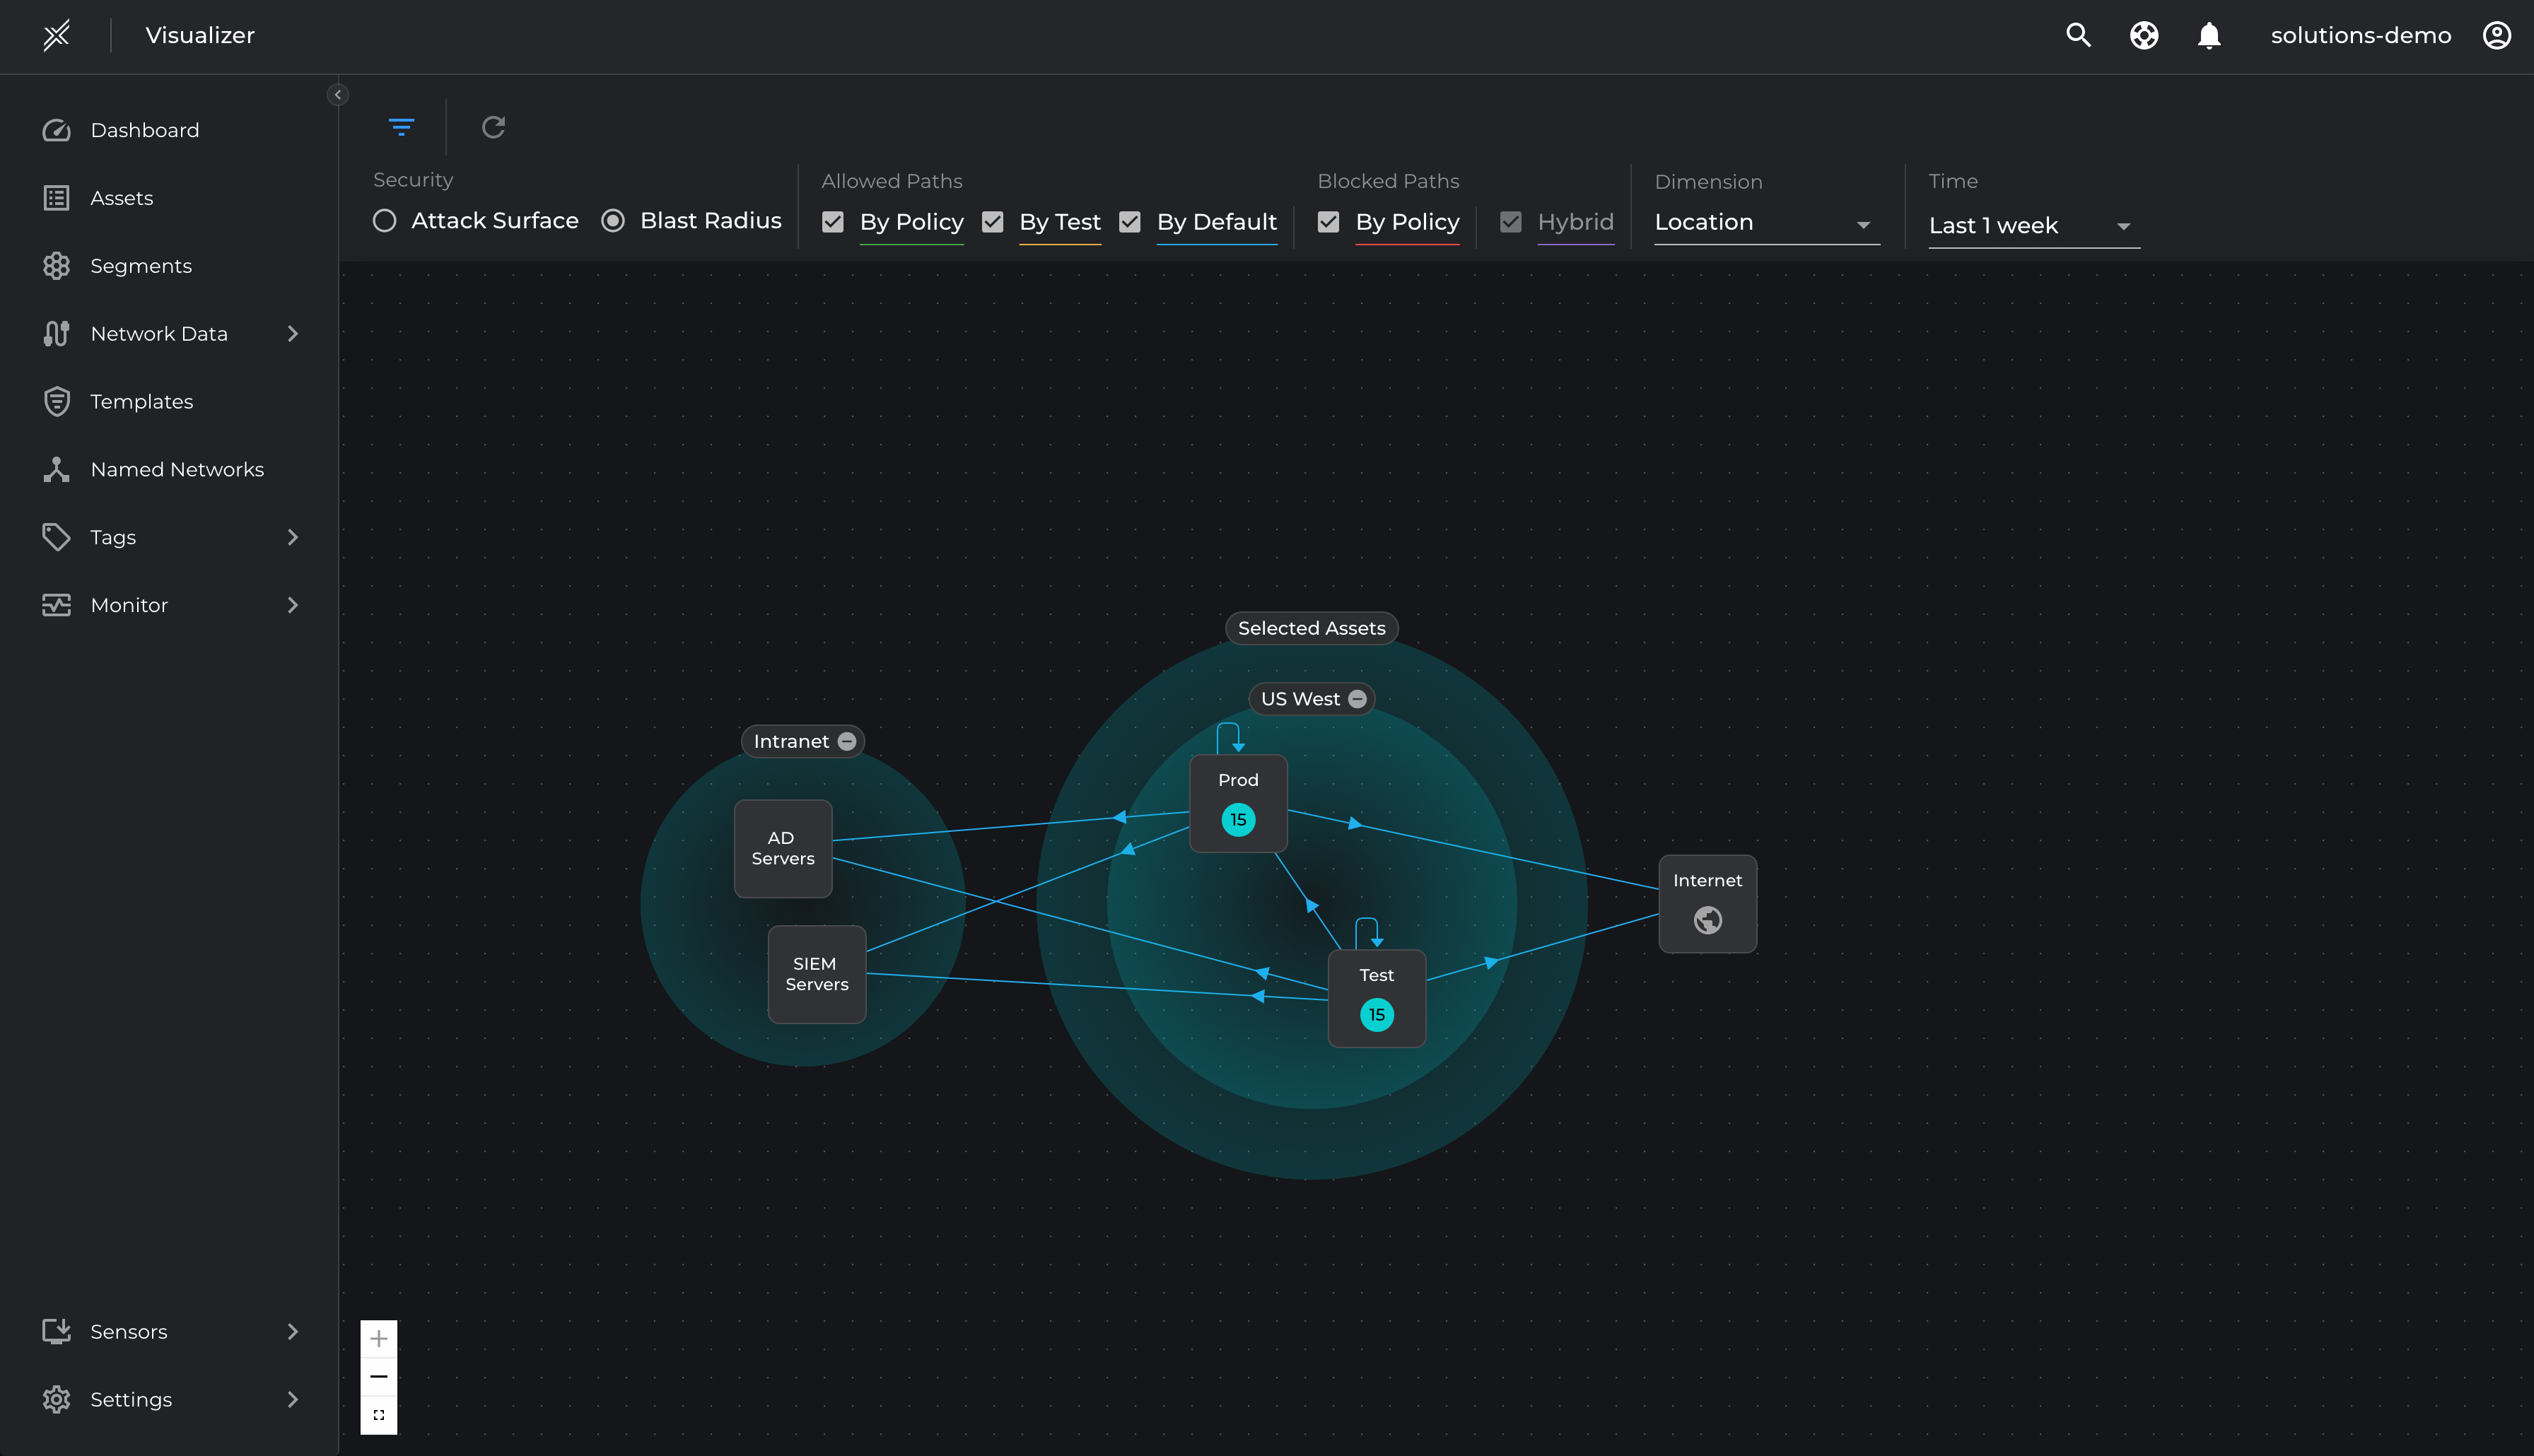Open the Dashboard page
The image size is (2534, 1456).
tap(144, 130)
